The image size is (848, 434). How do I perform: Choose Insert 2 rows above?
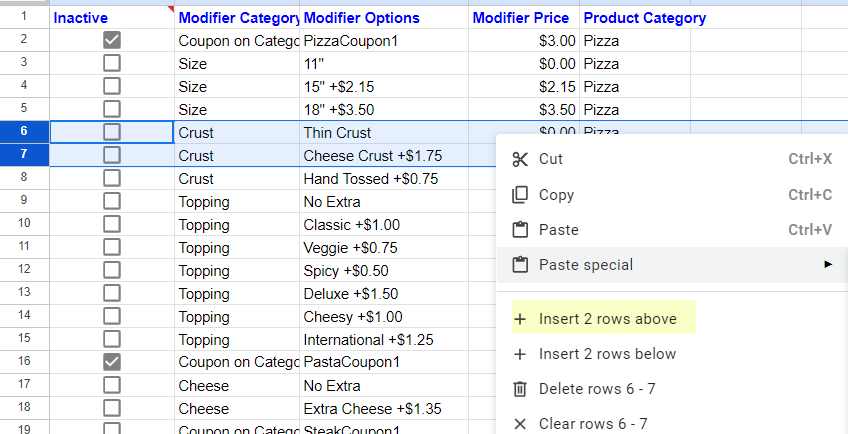(607, 320)
